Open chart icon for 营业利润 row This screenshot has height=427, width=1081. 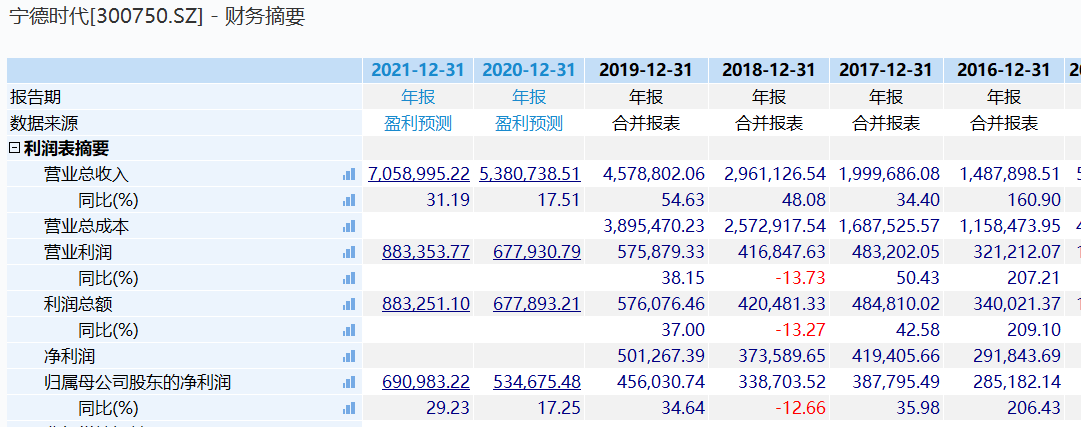[349, 252]
